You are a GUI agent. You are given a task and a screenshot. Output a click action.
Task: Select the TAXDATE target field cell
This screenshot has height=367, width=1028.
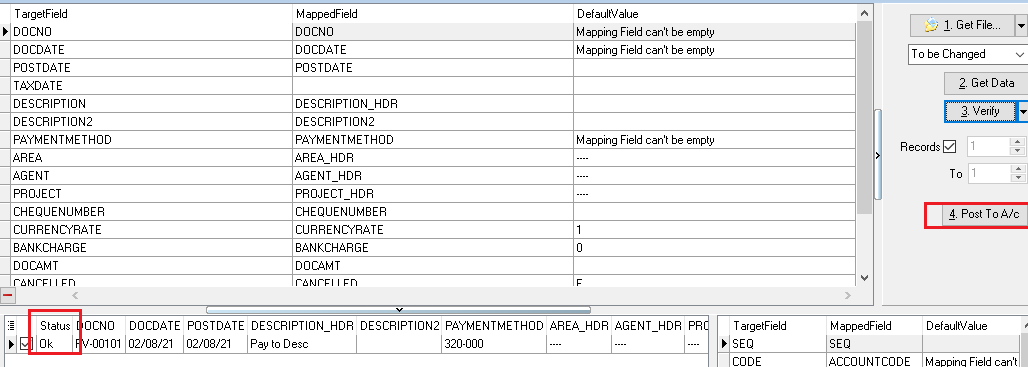(x=151, y=86)
